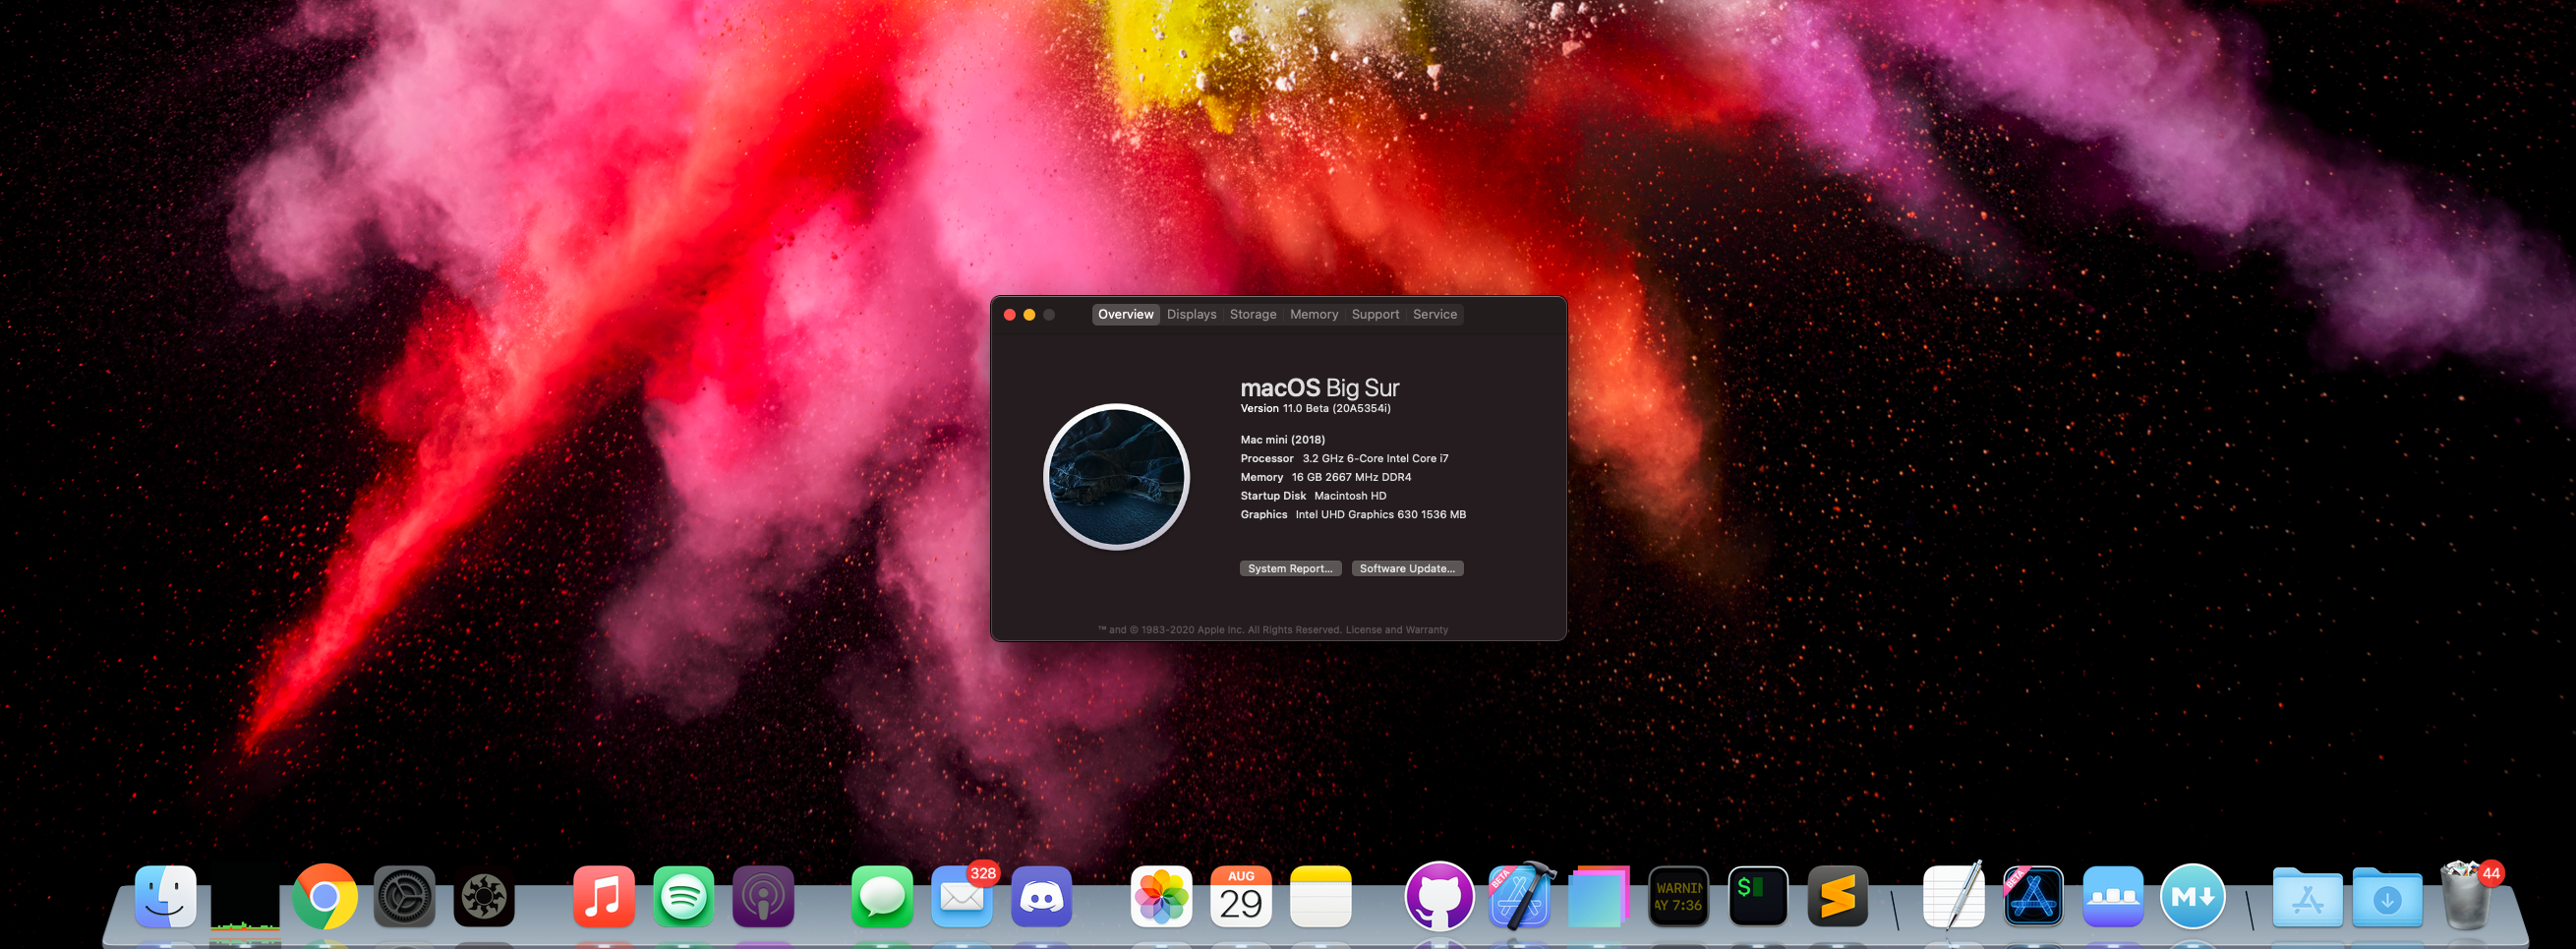
Task: Open the Podcasts app
Action: 763,896
